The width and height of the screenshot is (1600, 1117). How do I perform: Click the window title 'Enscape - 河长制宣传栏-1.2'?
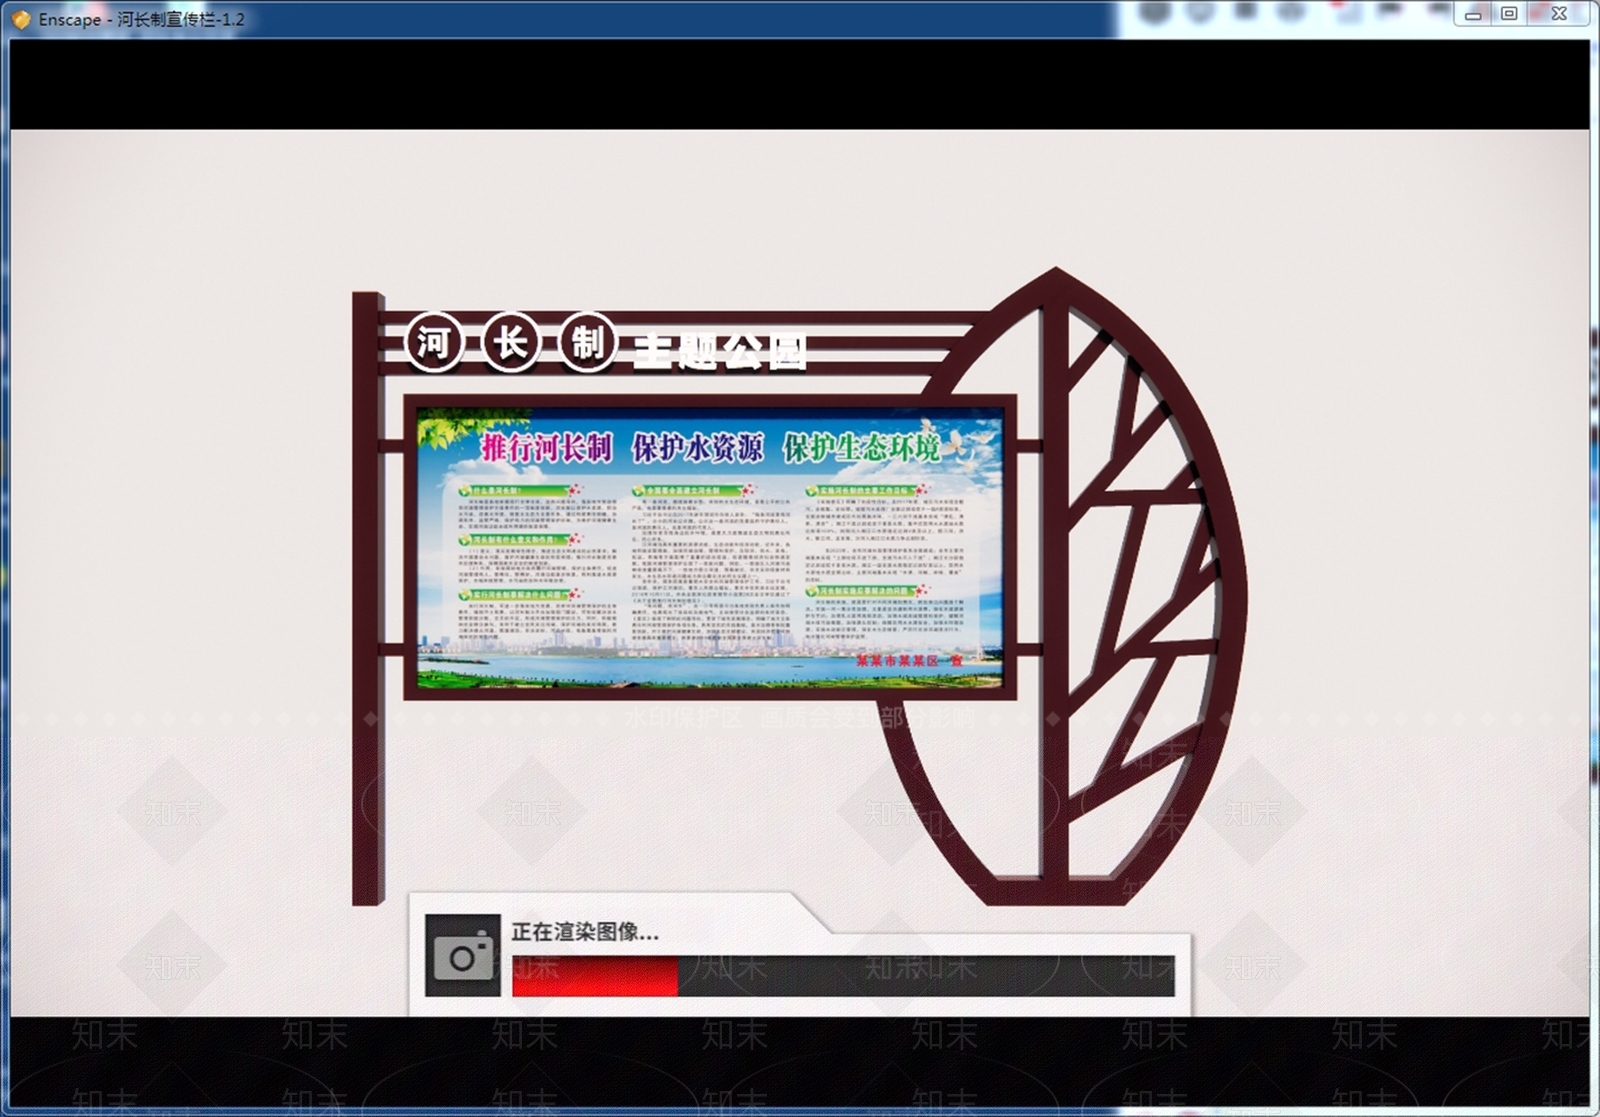pos(142,19)
